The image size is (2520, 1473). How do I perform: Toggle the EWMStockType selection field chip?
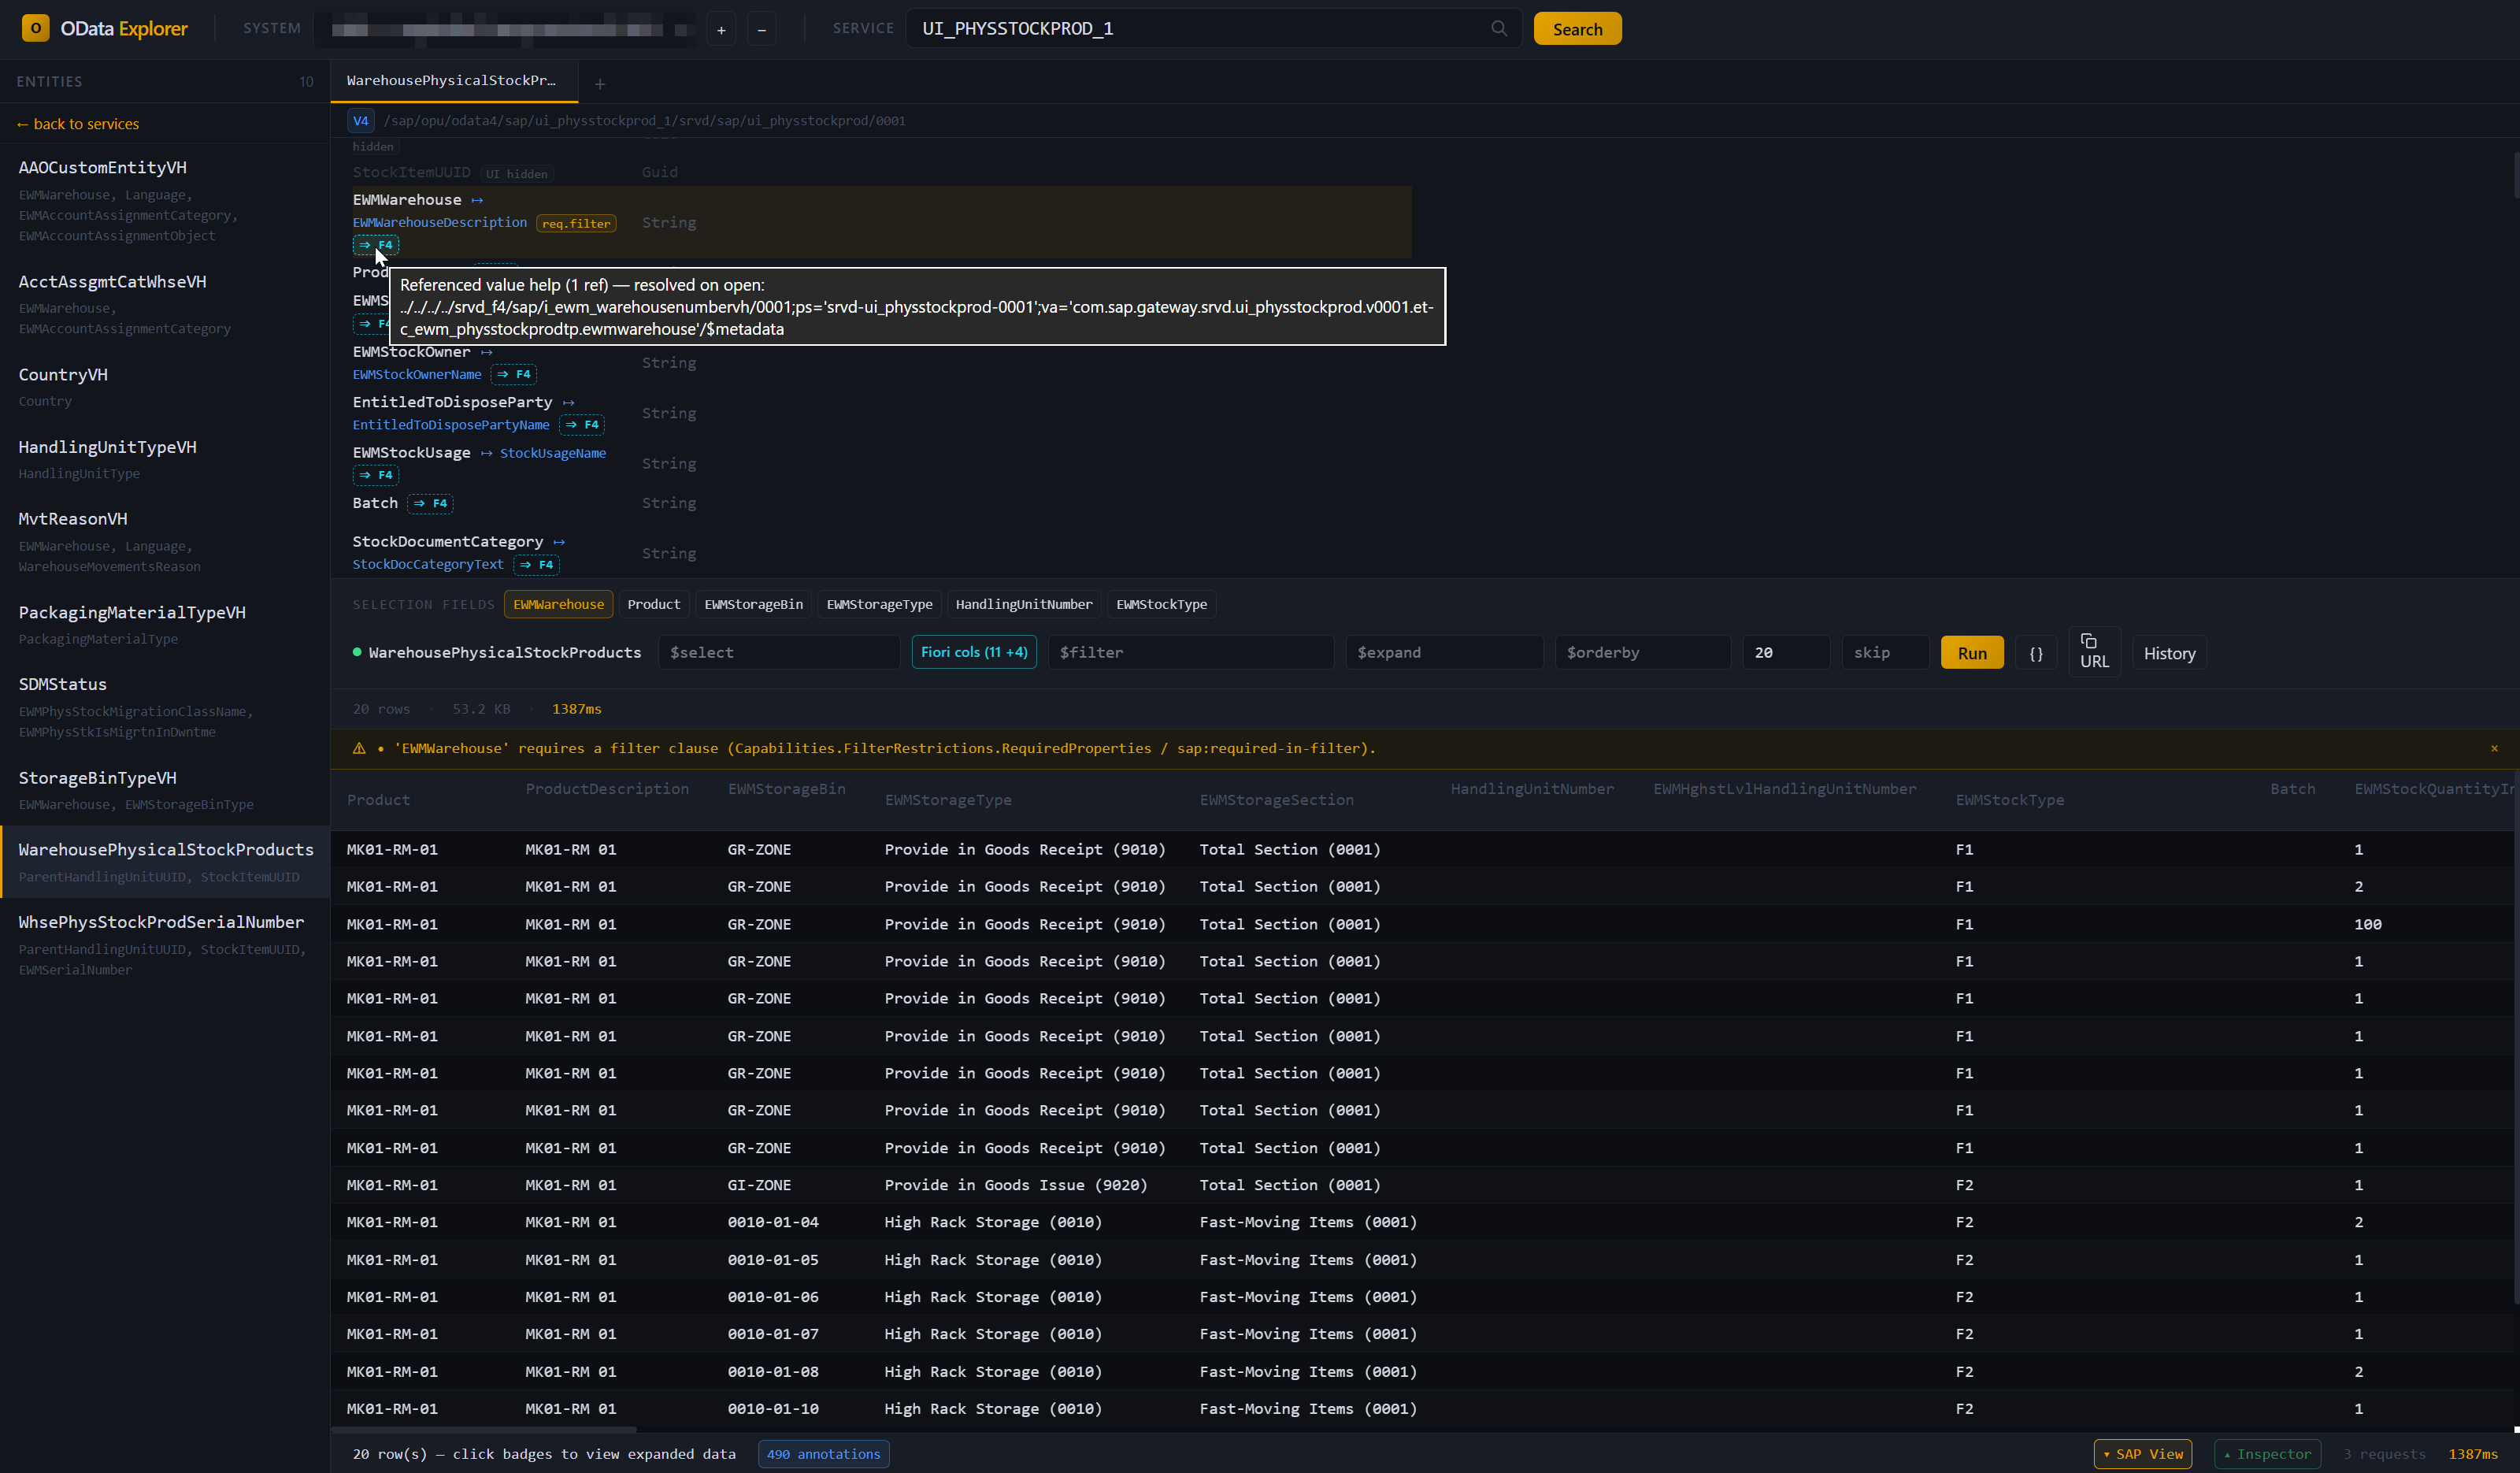click(1161, 604)
